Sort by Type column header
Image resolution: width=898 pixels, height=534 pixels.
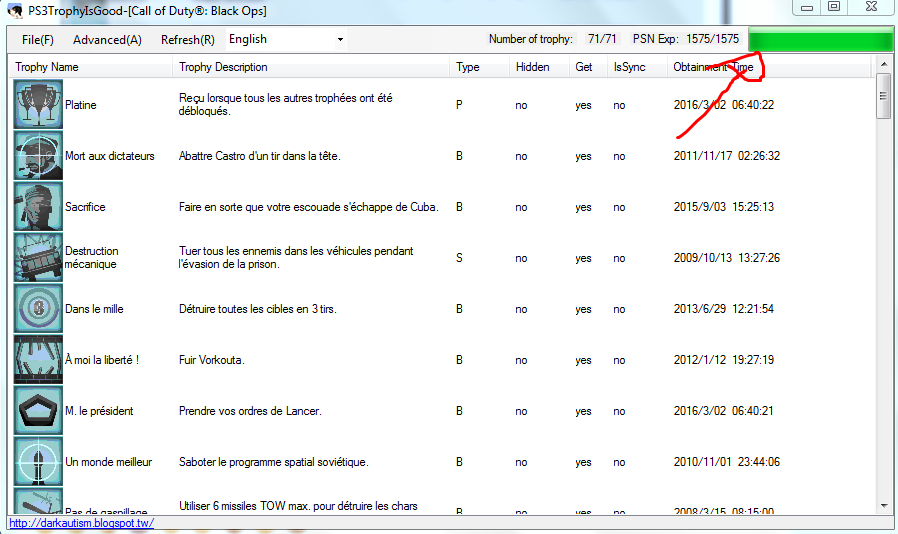tap(479, 67)
